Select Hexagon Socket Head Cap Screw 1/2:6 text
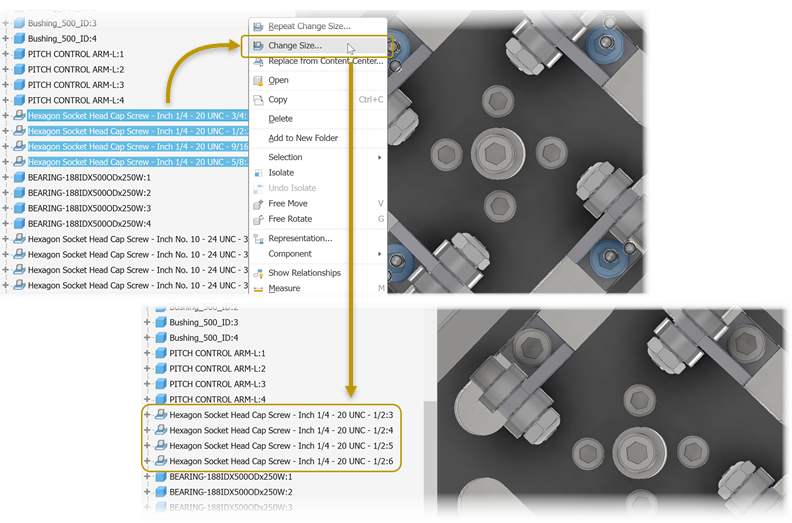Image resolution: width=792 pixels, height=523 pixels. click(x=281, y=461)
